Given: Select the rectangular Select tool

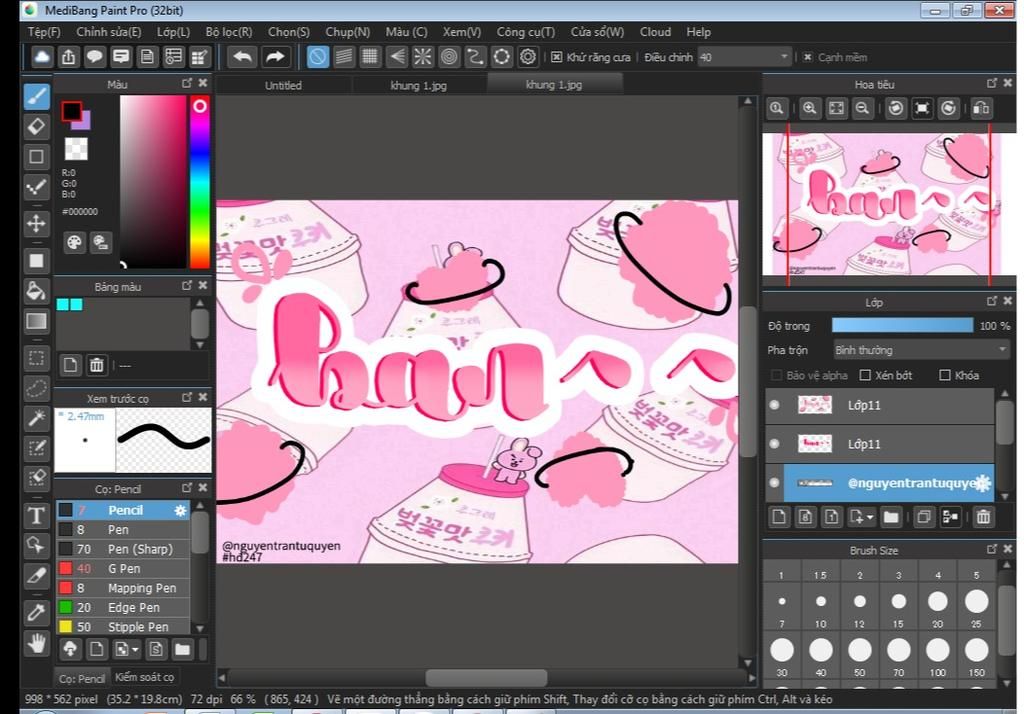Looking at the screenshot, I should click(x=37, y=358).
